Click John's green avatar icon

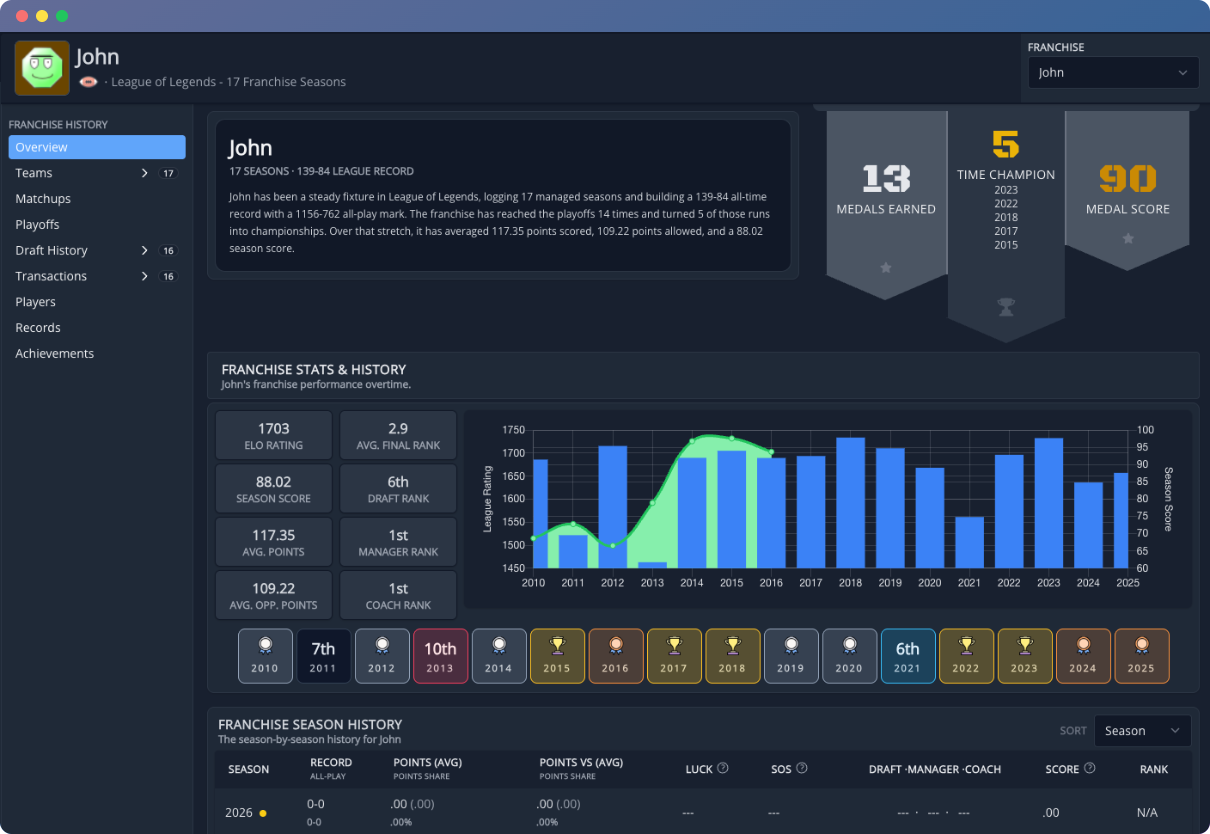click(42, 68)
